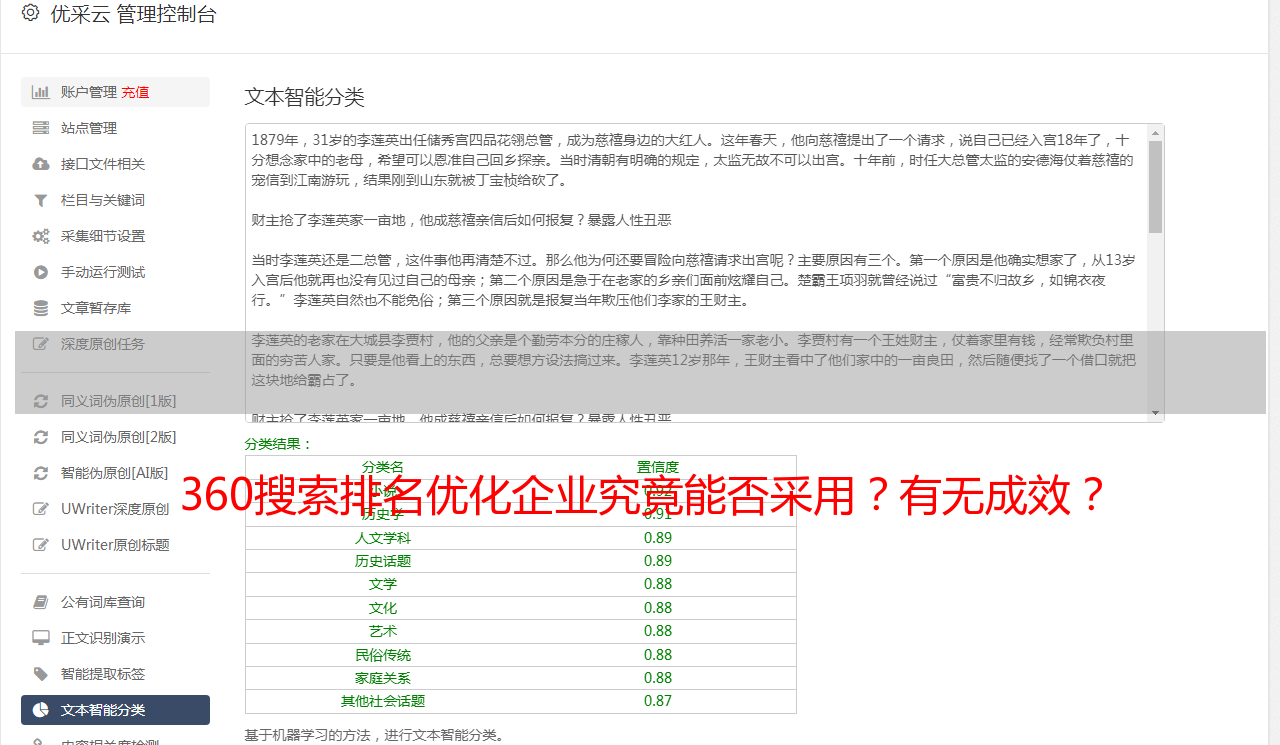Click the database icon for 文章暂存库
Screen dimensions: 1280x745
(x=41, y=308)
